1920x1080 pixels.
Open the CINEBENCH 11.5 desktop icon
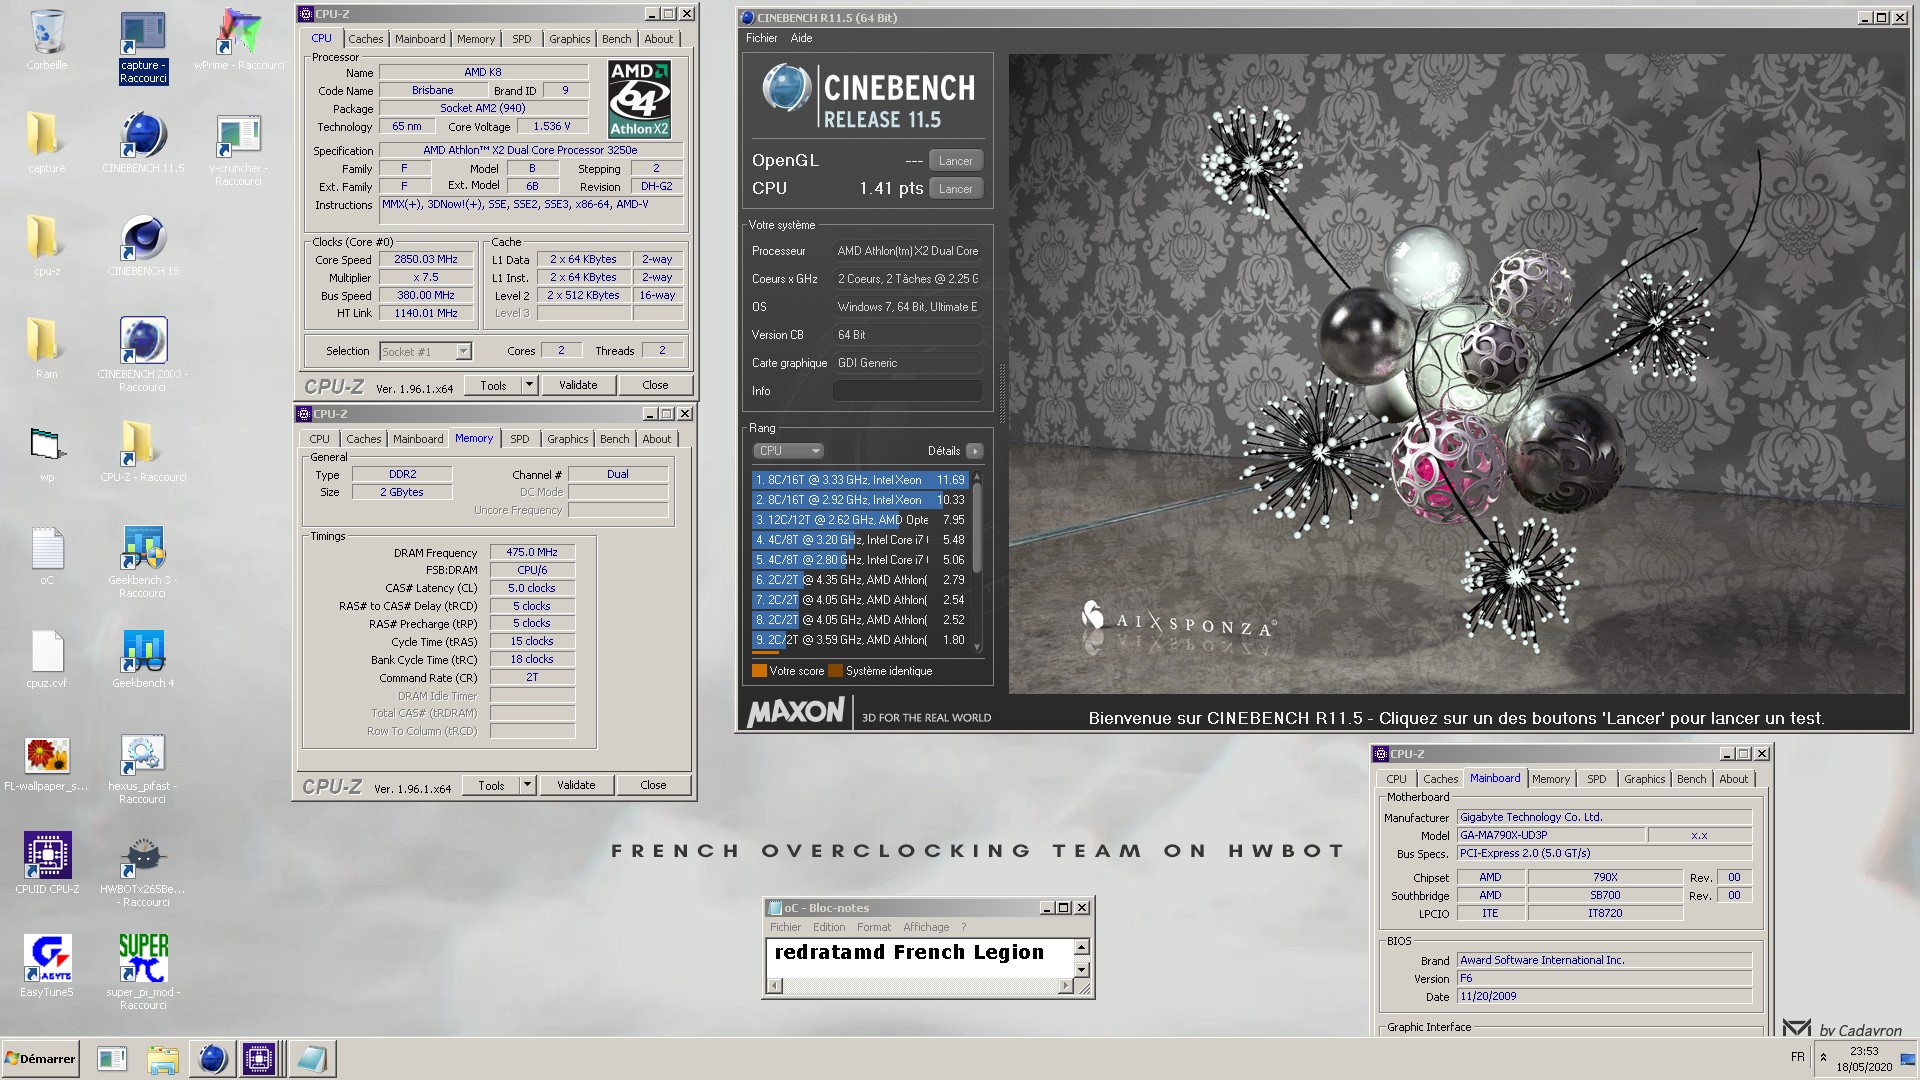click(x=143, y=144)
